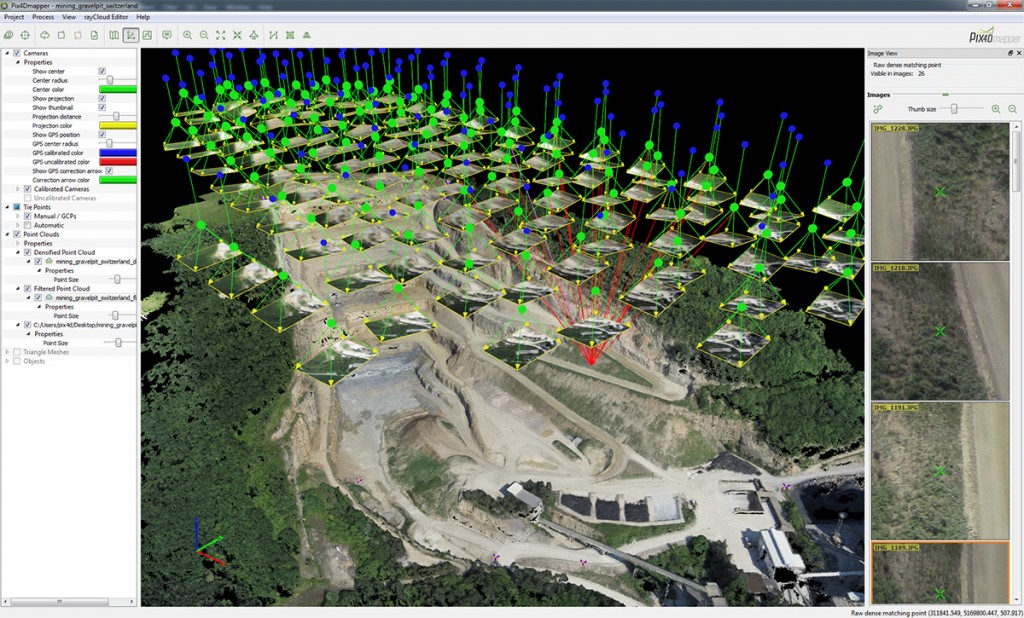Click the zoom out magnifier in main toolbar
The height and width of the screenshot is (618, 1024).
point(204,35)
